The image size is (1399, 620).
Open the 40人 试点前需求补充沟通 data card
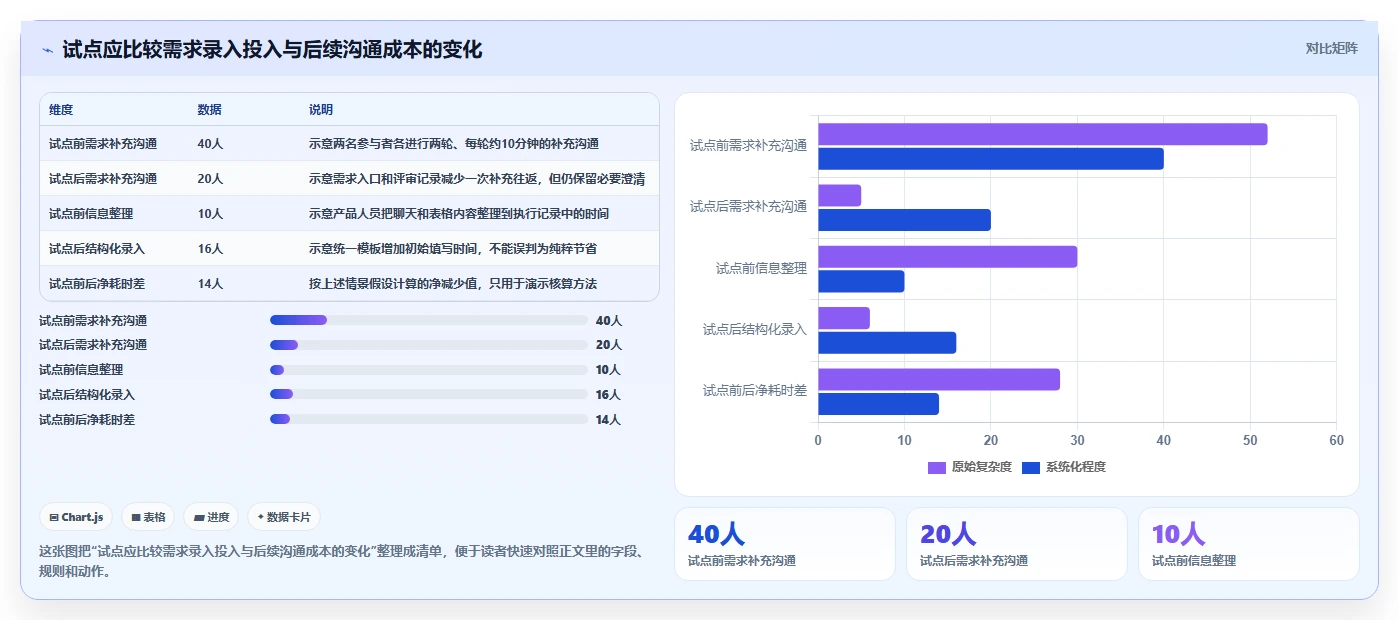[785, 544]
